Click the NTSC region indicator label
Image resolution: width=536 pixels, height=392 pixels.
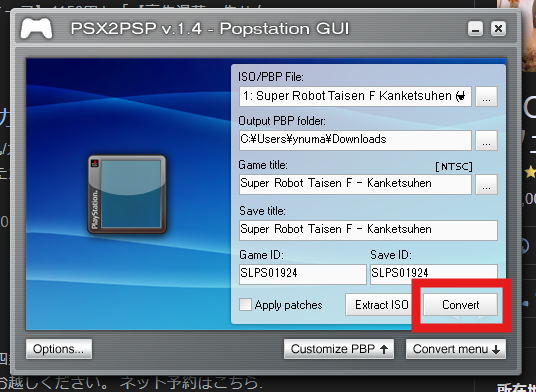click(x=454, y=166)
